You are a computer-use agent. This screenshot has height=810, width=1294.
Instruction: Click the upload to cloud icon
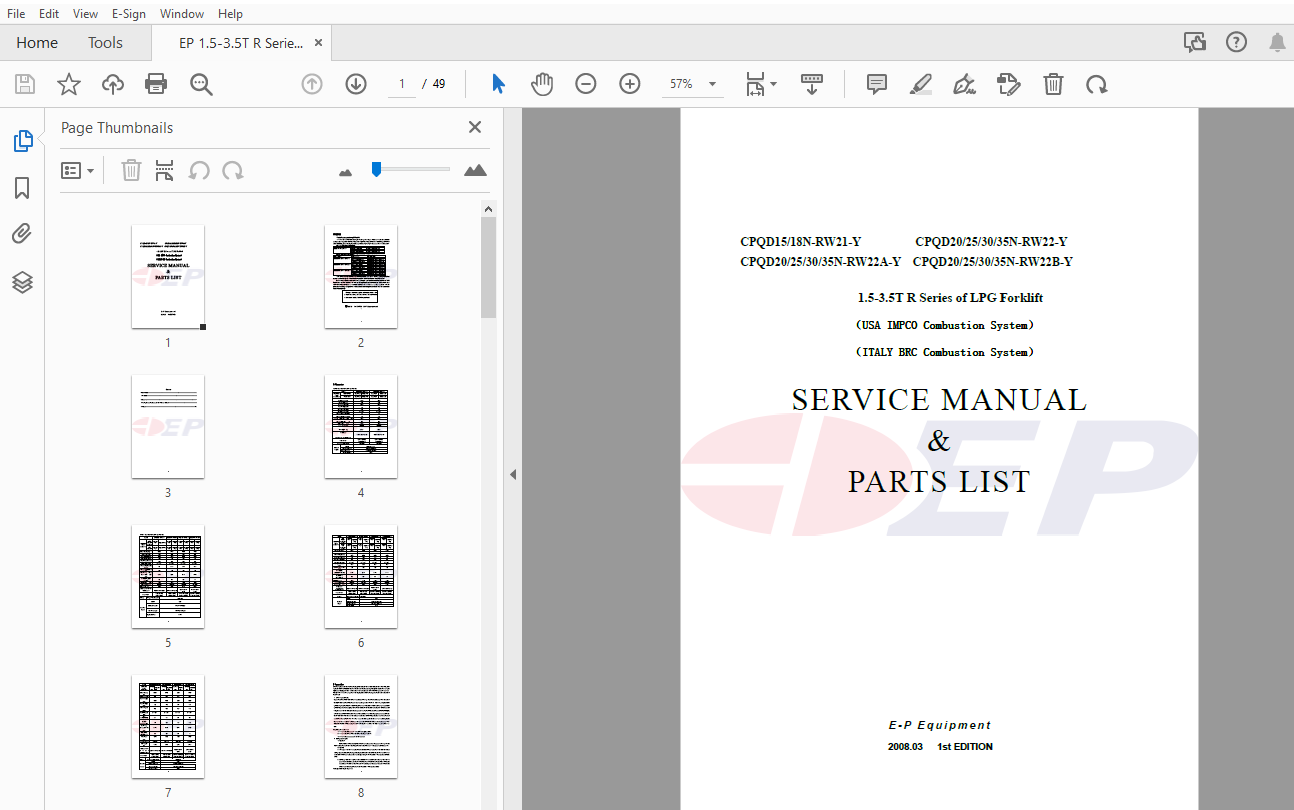pos(113,84)
